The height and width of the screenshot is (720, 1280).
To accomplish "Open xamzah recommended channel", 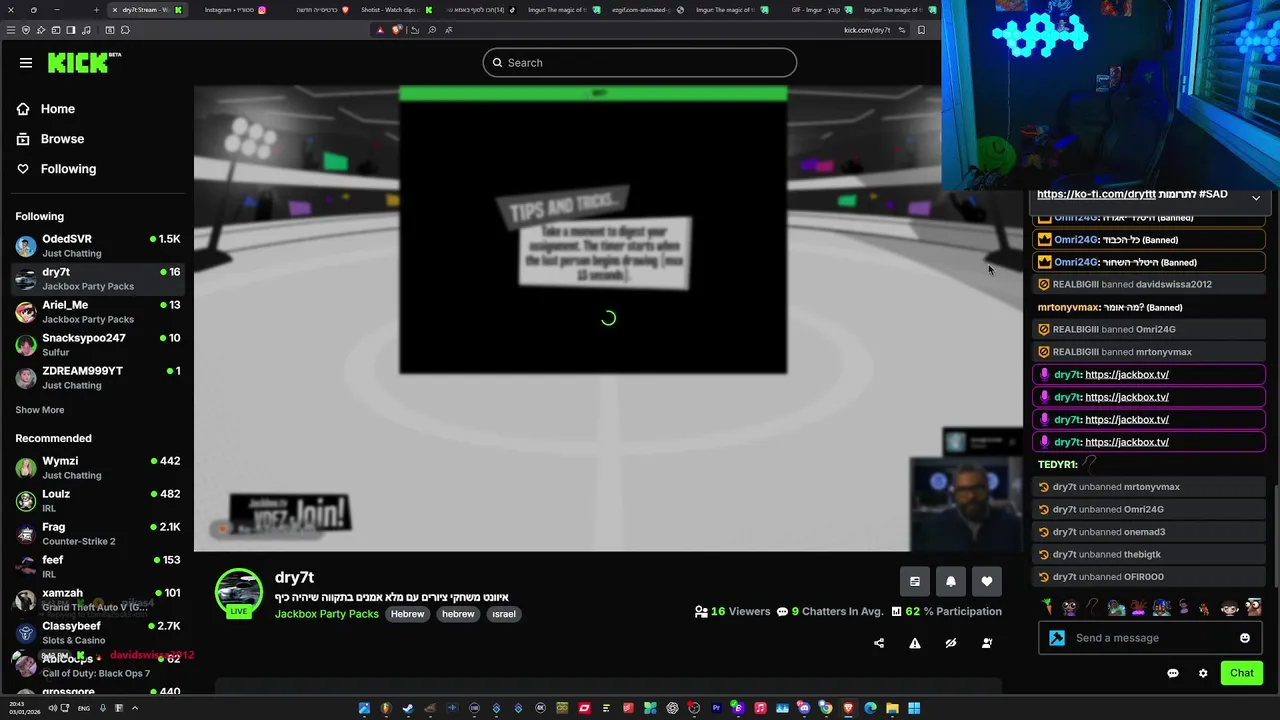I will pyautogui.click(x=97, y=600).
